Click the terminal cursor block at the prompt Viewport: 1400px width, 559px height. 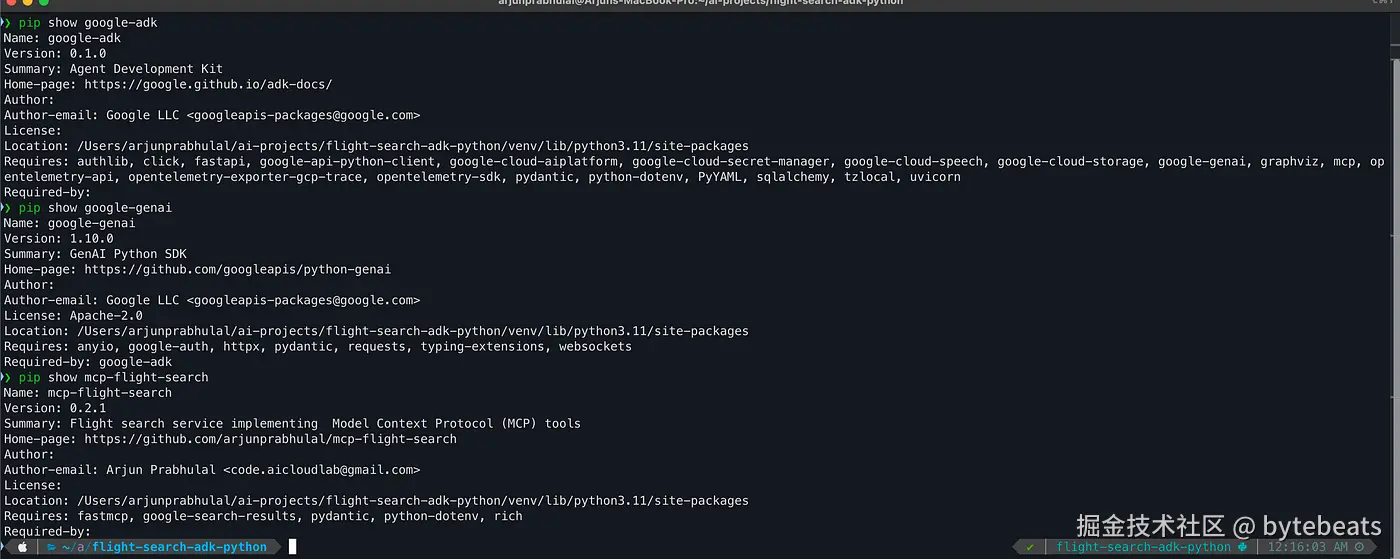tap(292, 546)
